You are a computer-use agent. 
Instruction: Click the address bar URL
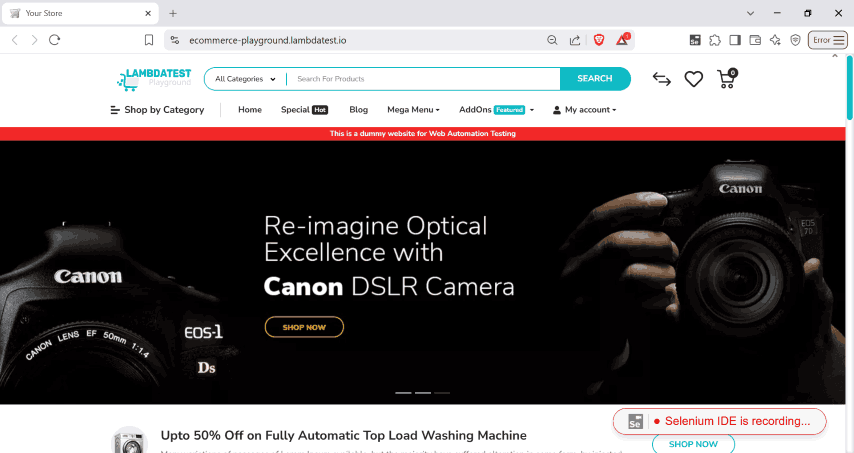(x=267, y=40)
